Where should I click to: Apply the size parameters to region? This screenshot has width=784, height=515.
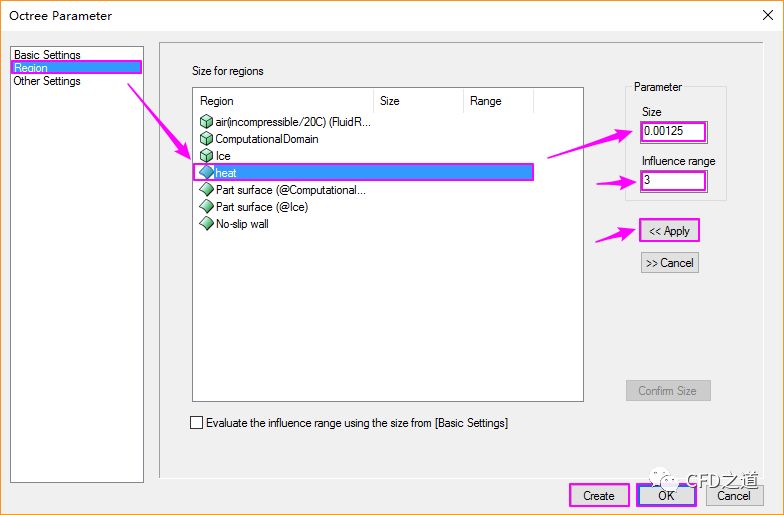pos(669,230)
